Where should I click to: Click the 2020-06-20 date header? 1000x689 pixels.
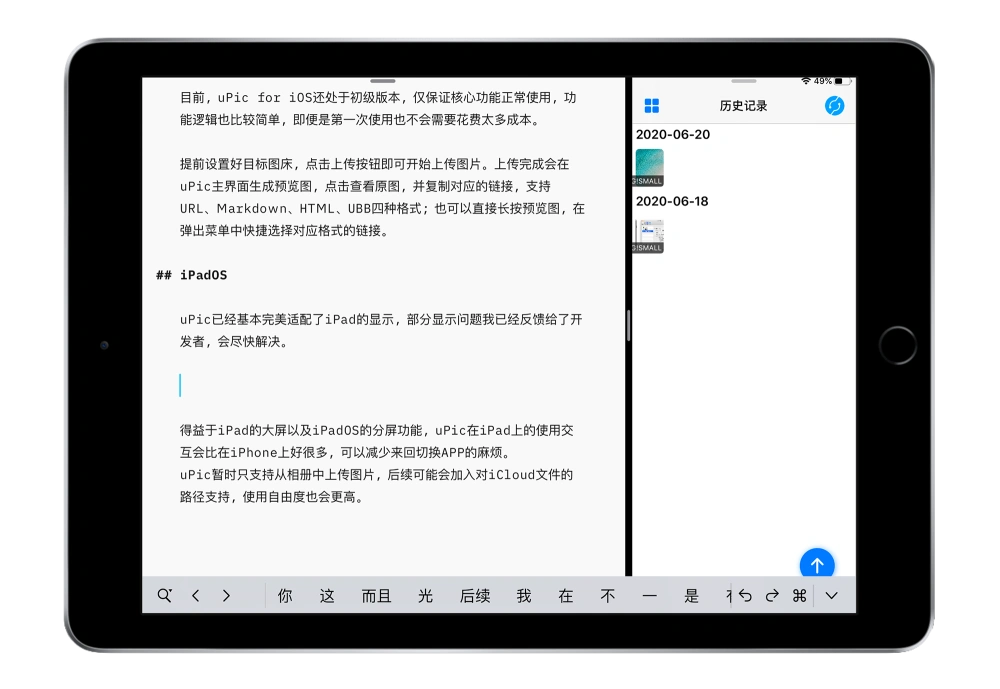tap(673, 135)
